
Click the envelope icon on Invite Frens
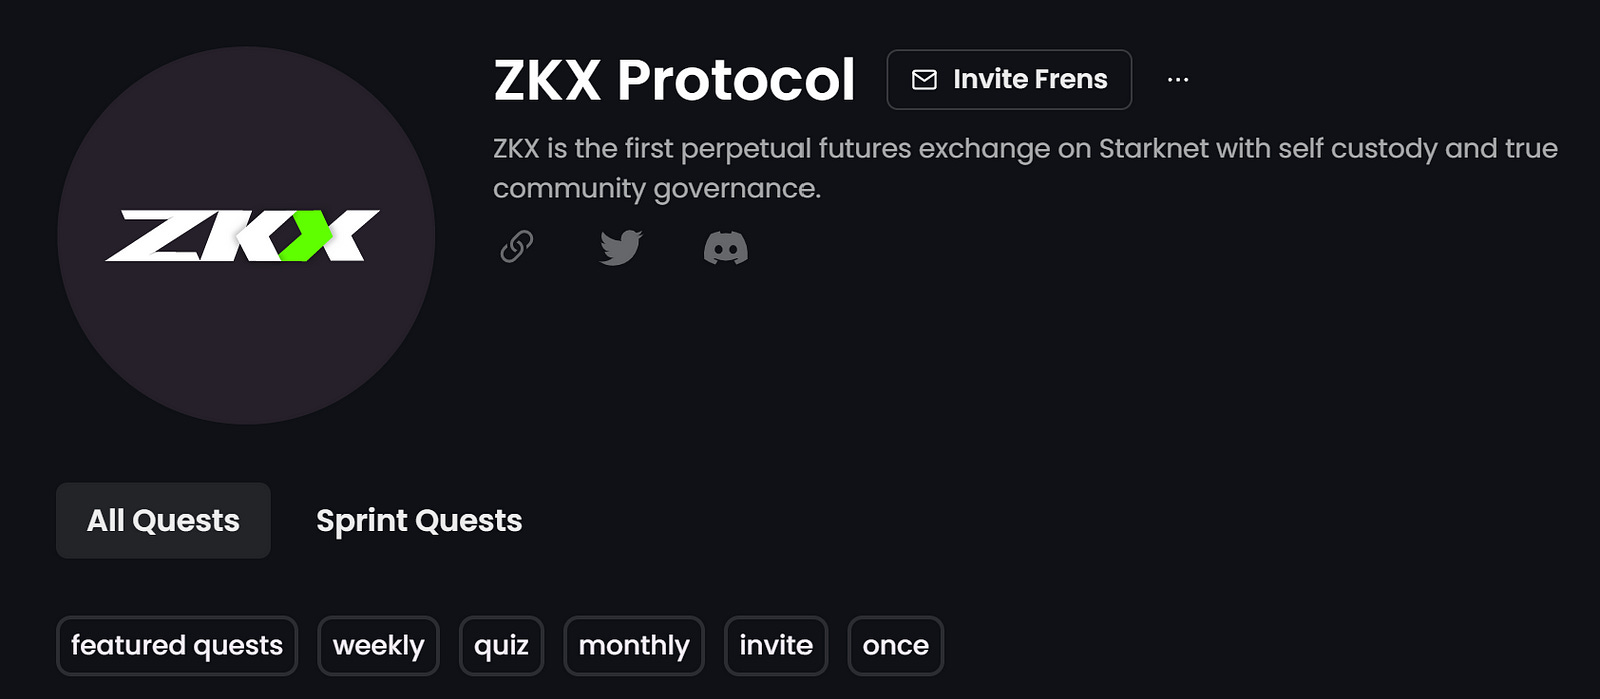[x=923, y=78]
